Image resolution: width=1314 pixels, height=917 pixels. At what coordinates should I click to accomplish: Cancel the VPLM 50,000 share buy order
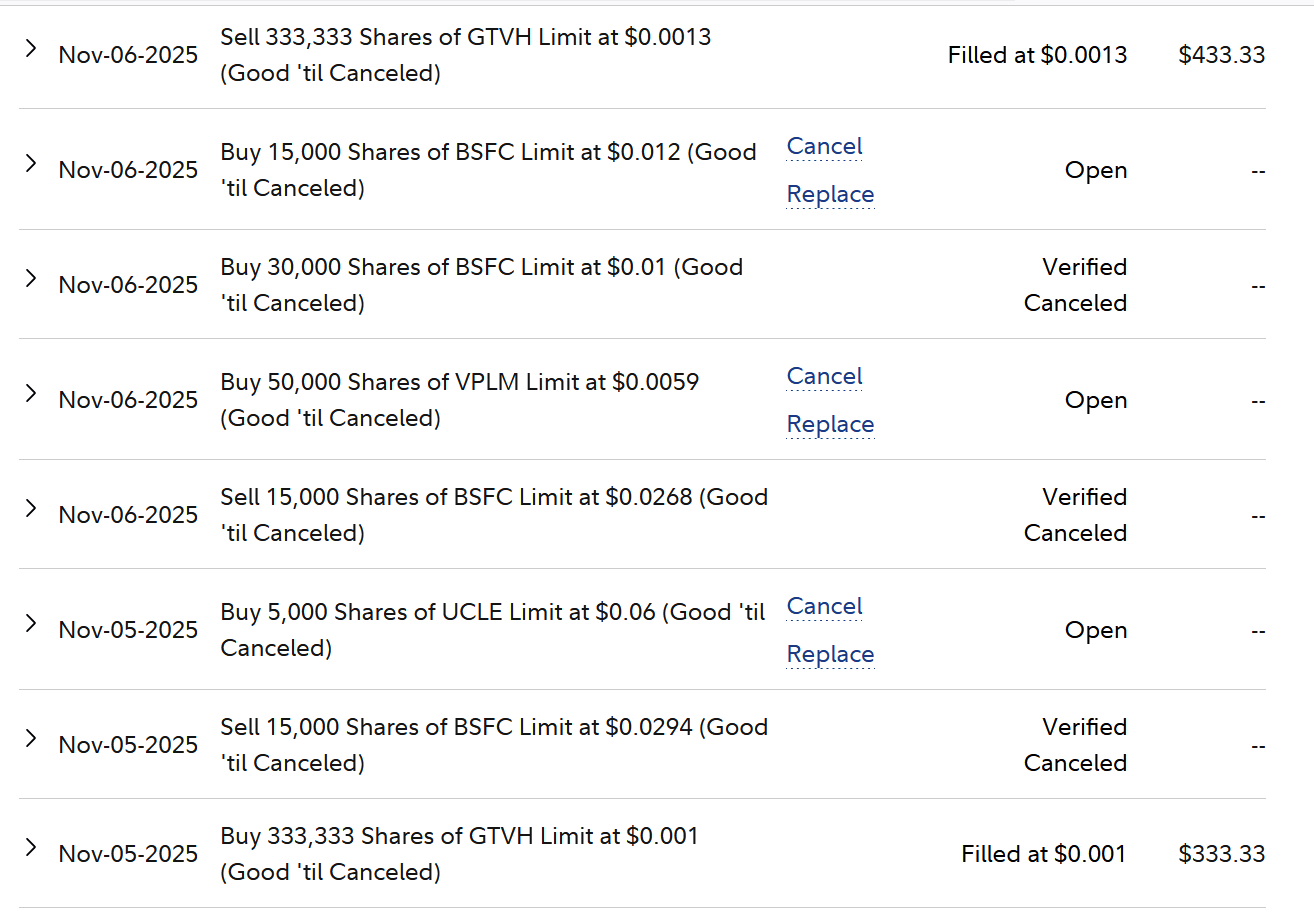(x=824, y=377)
